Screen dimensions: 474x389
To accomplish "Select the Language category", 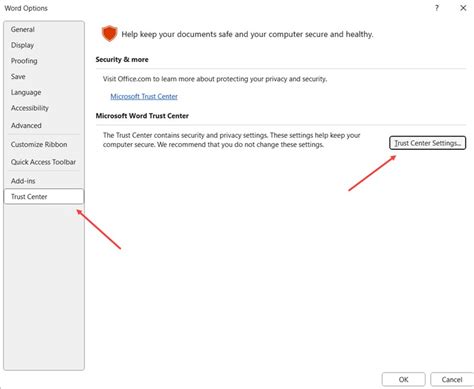I will 26,92.
